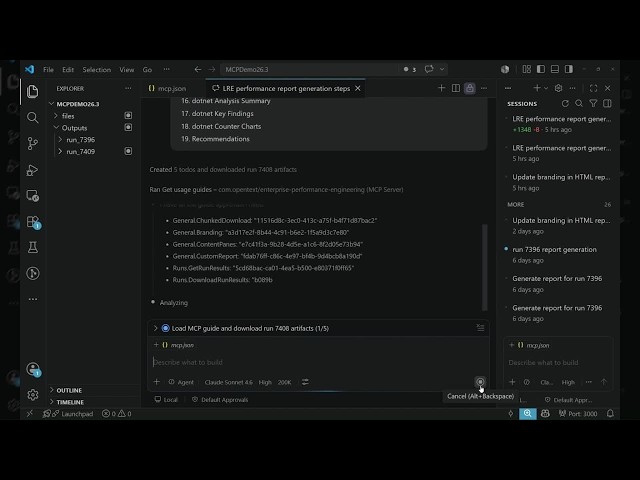Open notifications bell in status bar
640x480 pixels.
[x=610, y=413]
